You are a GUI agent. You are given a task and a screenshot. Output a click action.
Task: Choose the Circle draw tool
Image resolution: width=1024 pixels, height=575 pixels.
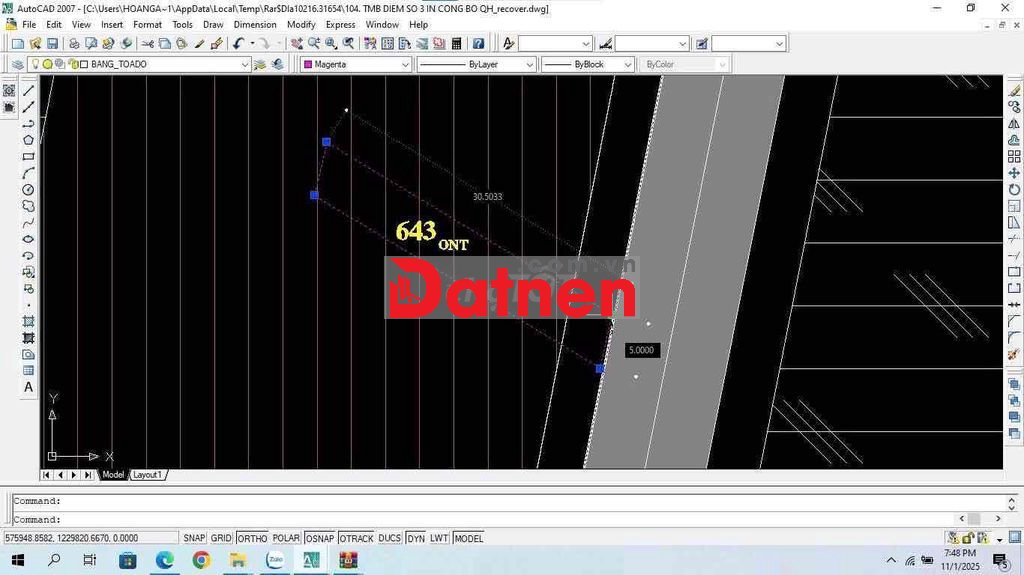coord(28,190)
